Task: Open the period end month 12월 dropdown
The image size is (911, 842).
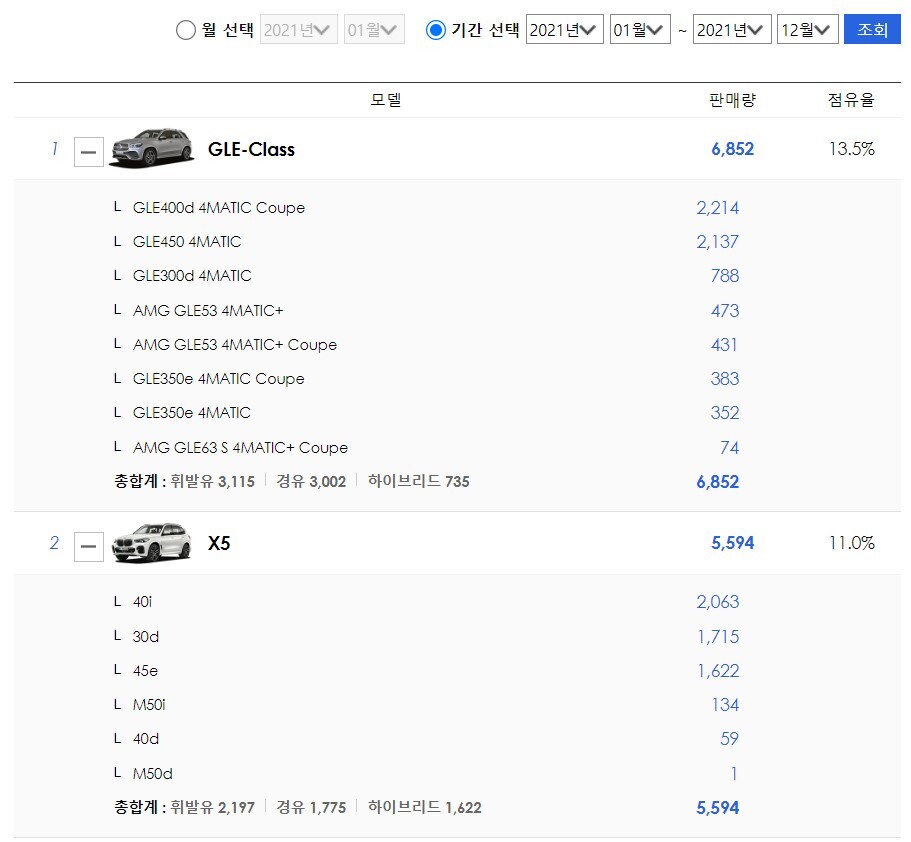Action: 808,30
